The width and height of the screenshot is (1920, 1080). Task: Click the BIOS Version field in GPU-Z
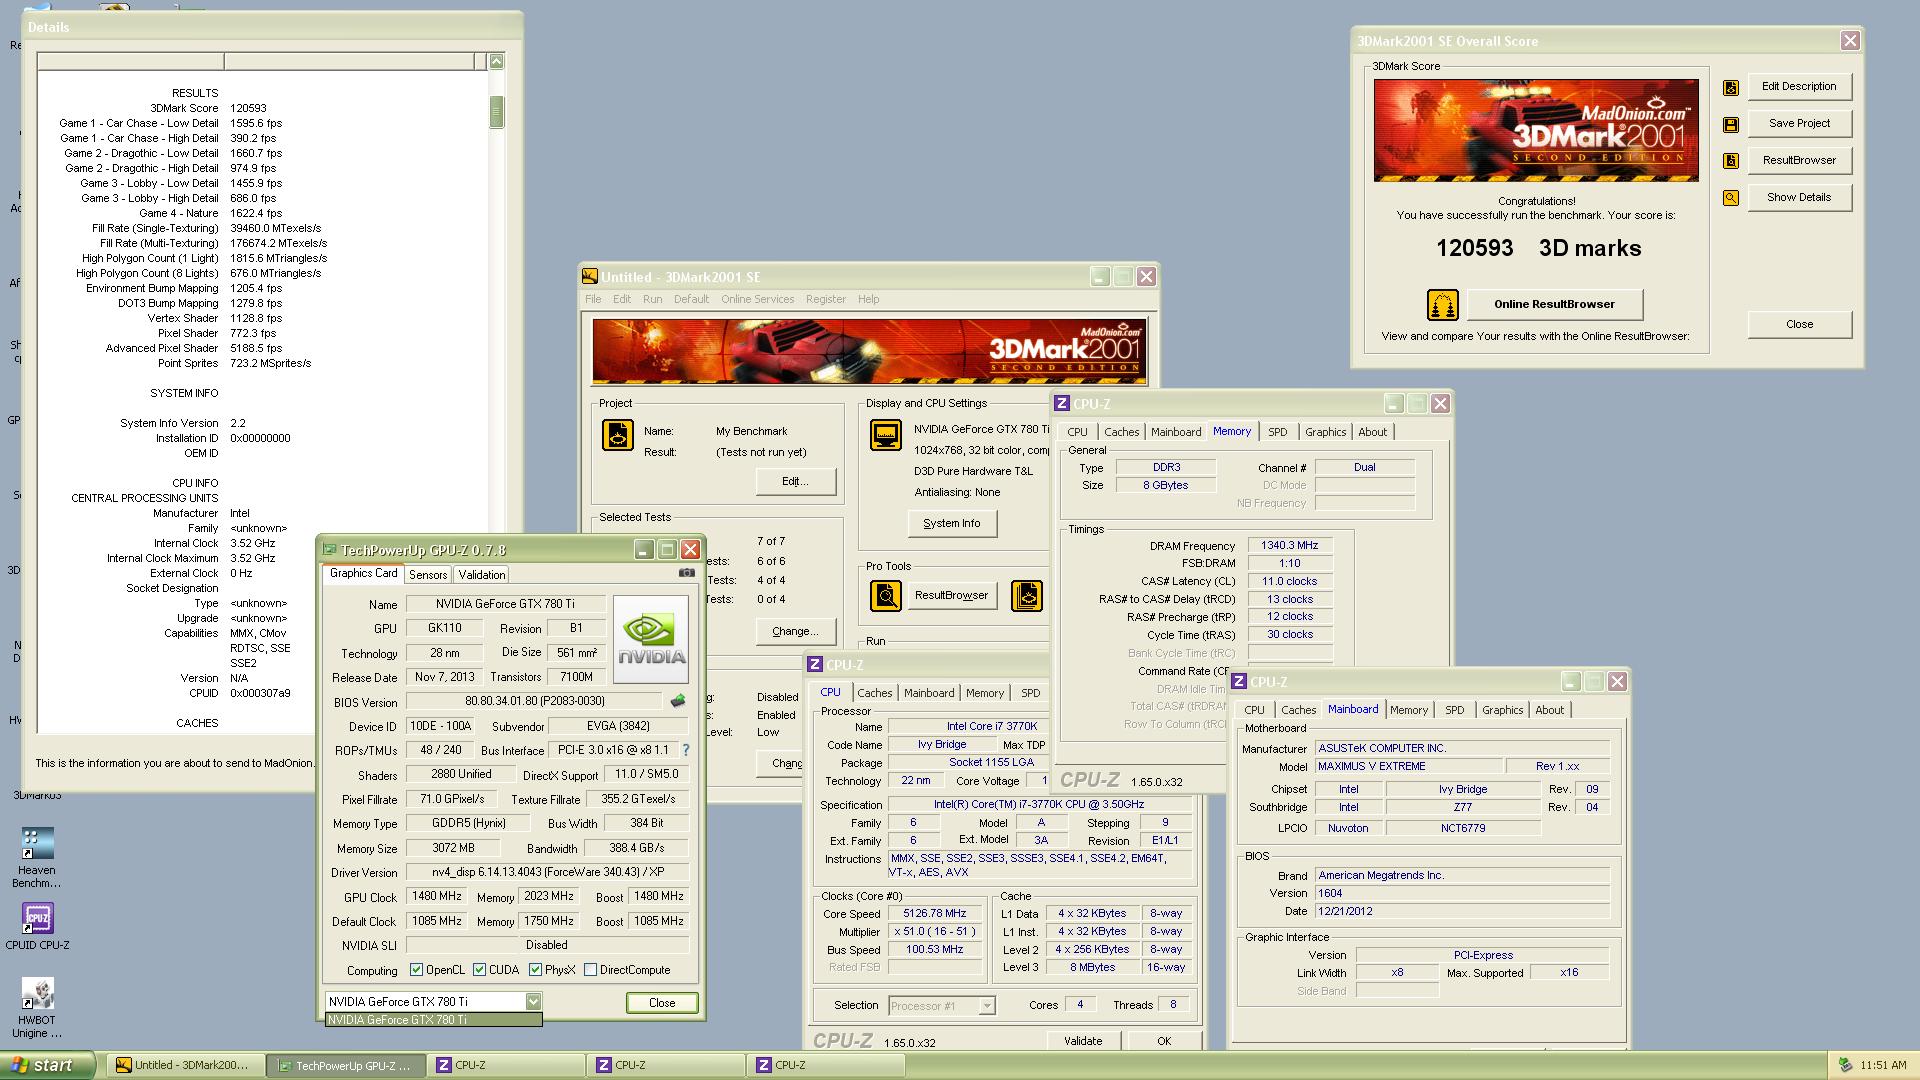[534, 702]
